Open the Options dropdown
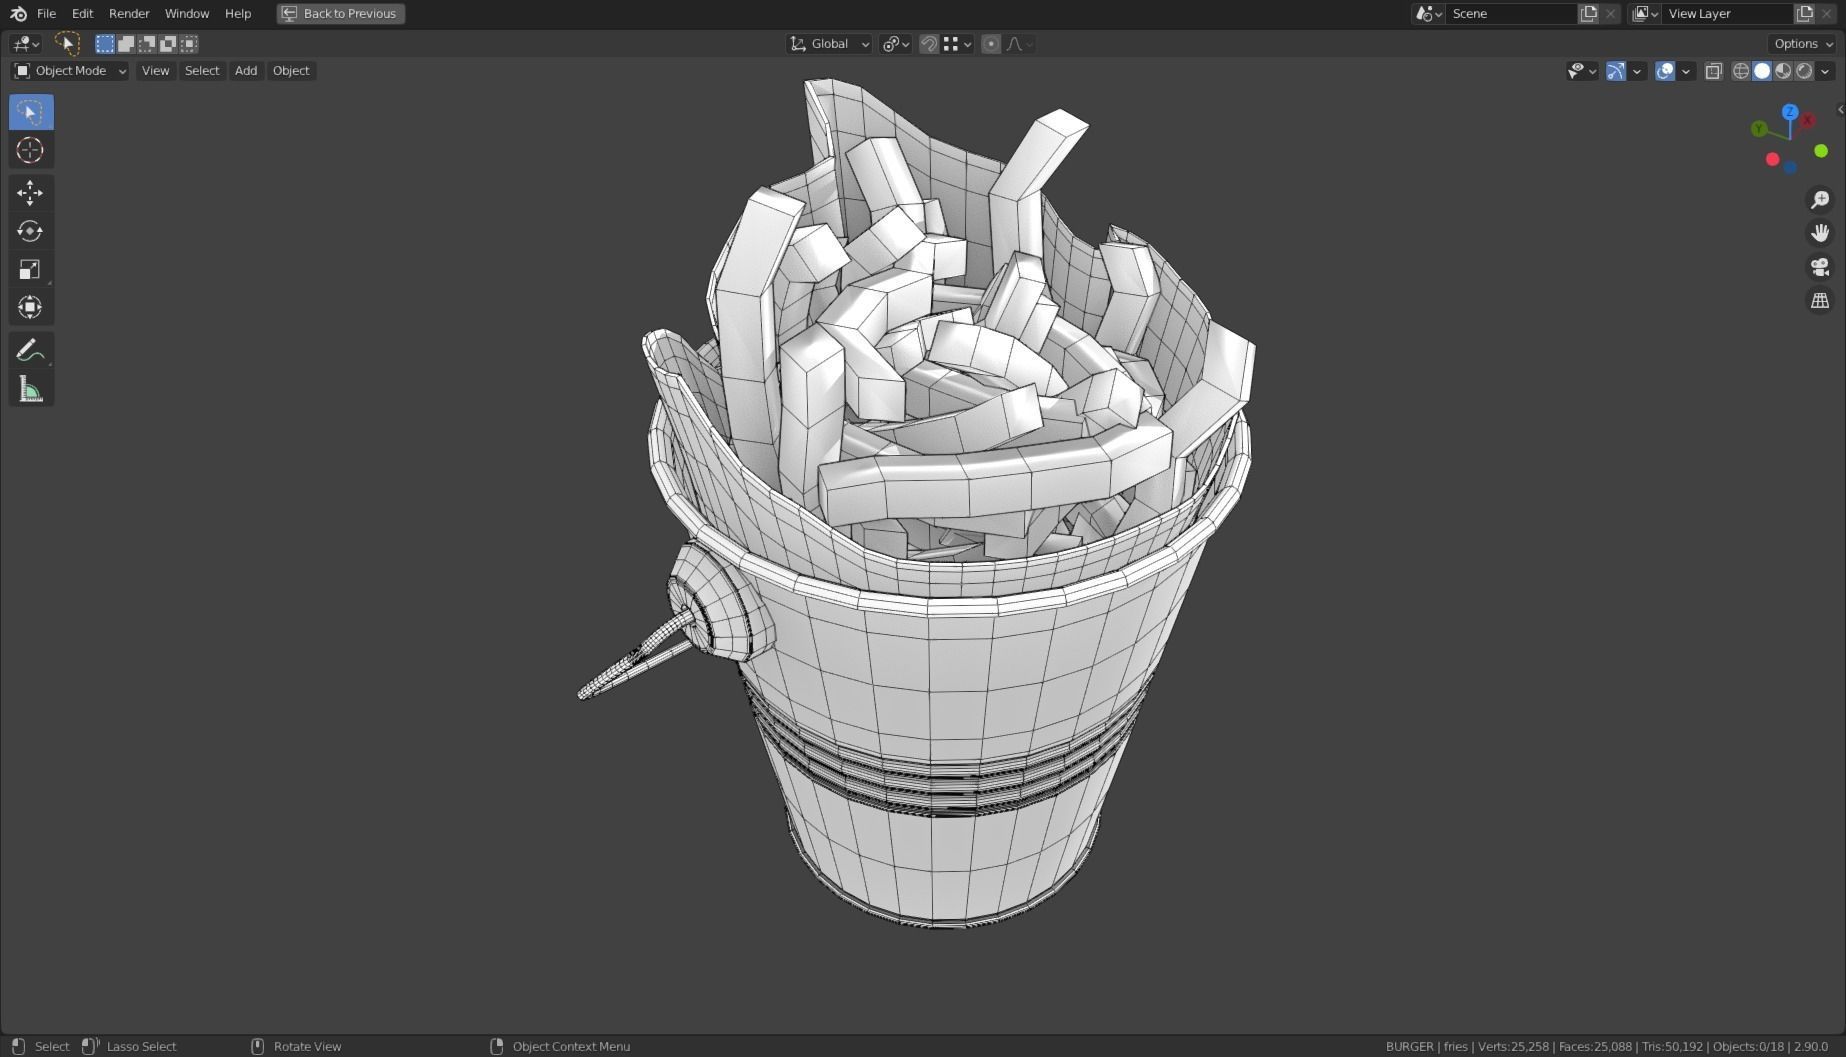Screen dimensions: 1846x1057 [1803, 43]
